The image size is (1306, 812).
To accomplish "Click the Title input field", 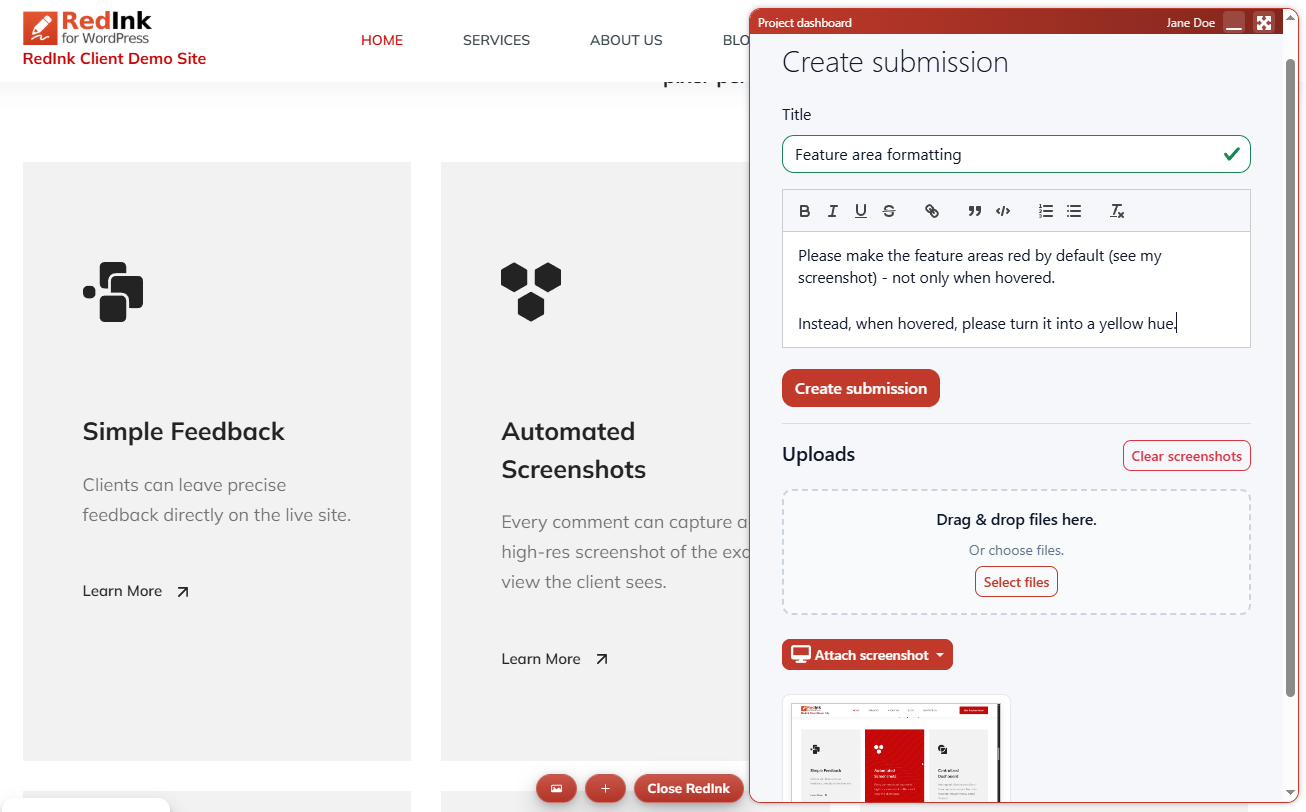I will tap(1000, 154).
